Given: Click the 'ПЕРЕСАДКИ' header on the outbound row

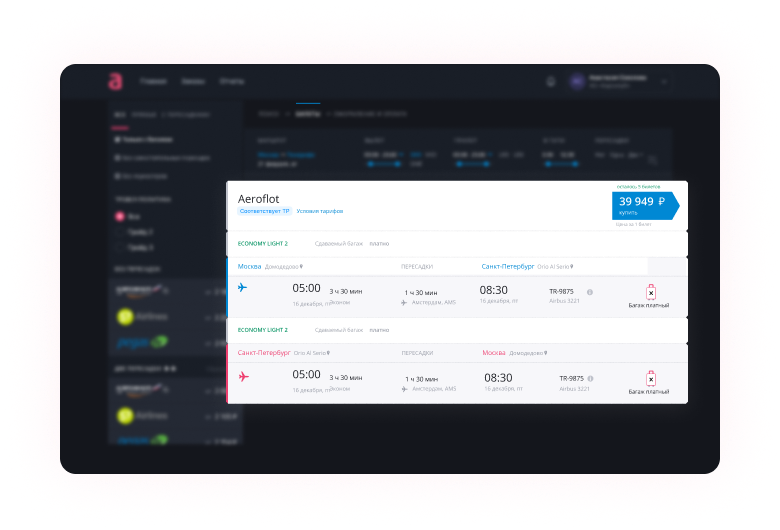Looking at the screenshot, I should coord(417,267).
